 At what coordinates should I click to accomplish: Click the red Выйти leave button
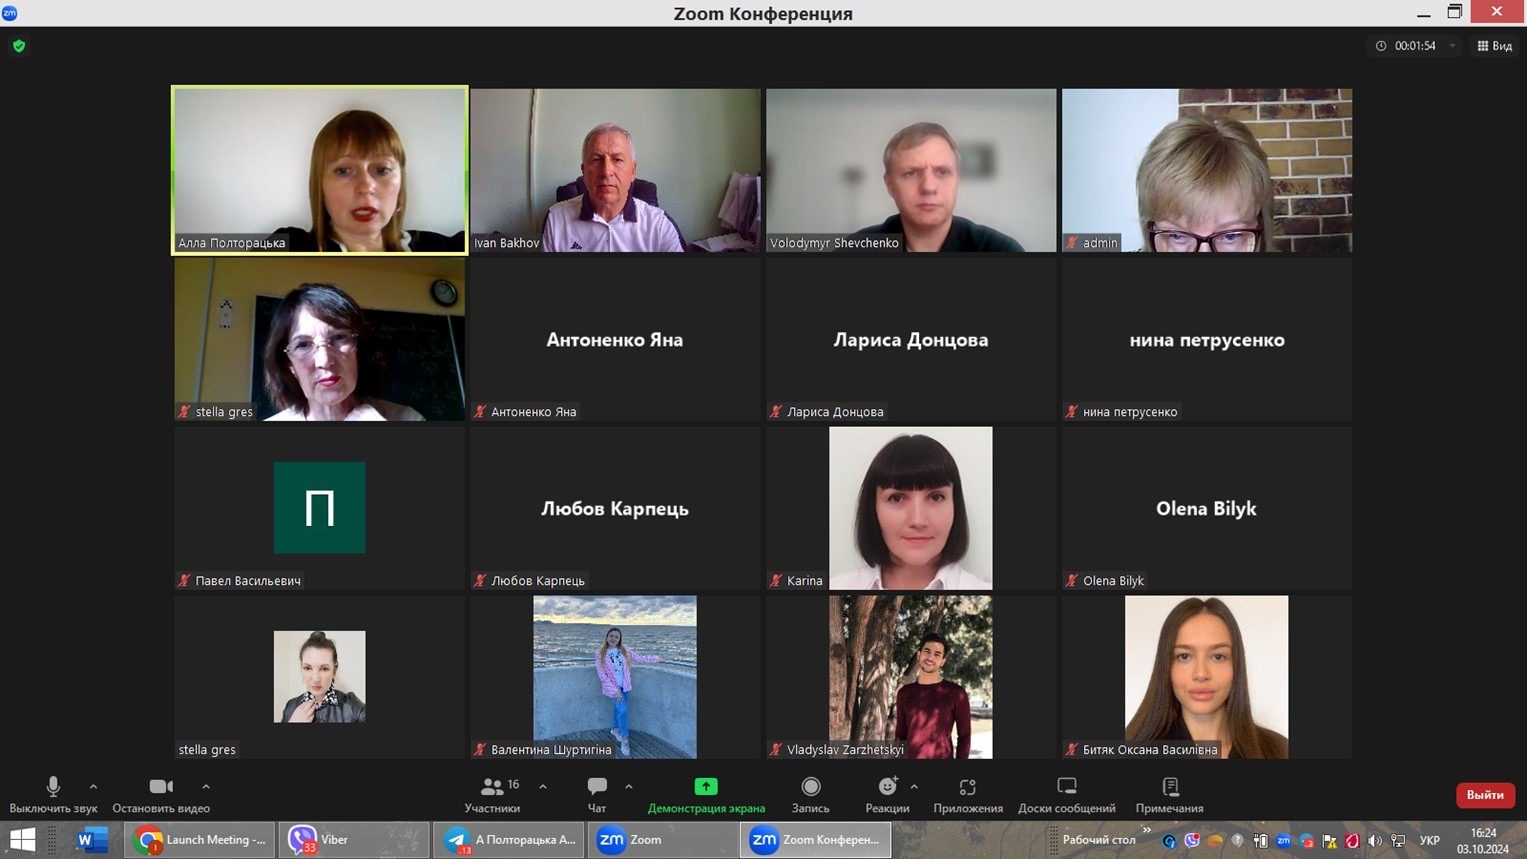pyautogui.click(x=1485, y=795)
